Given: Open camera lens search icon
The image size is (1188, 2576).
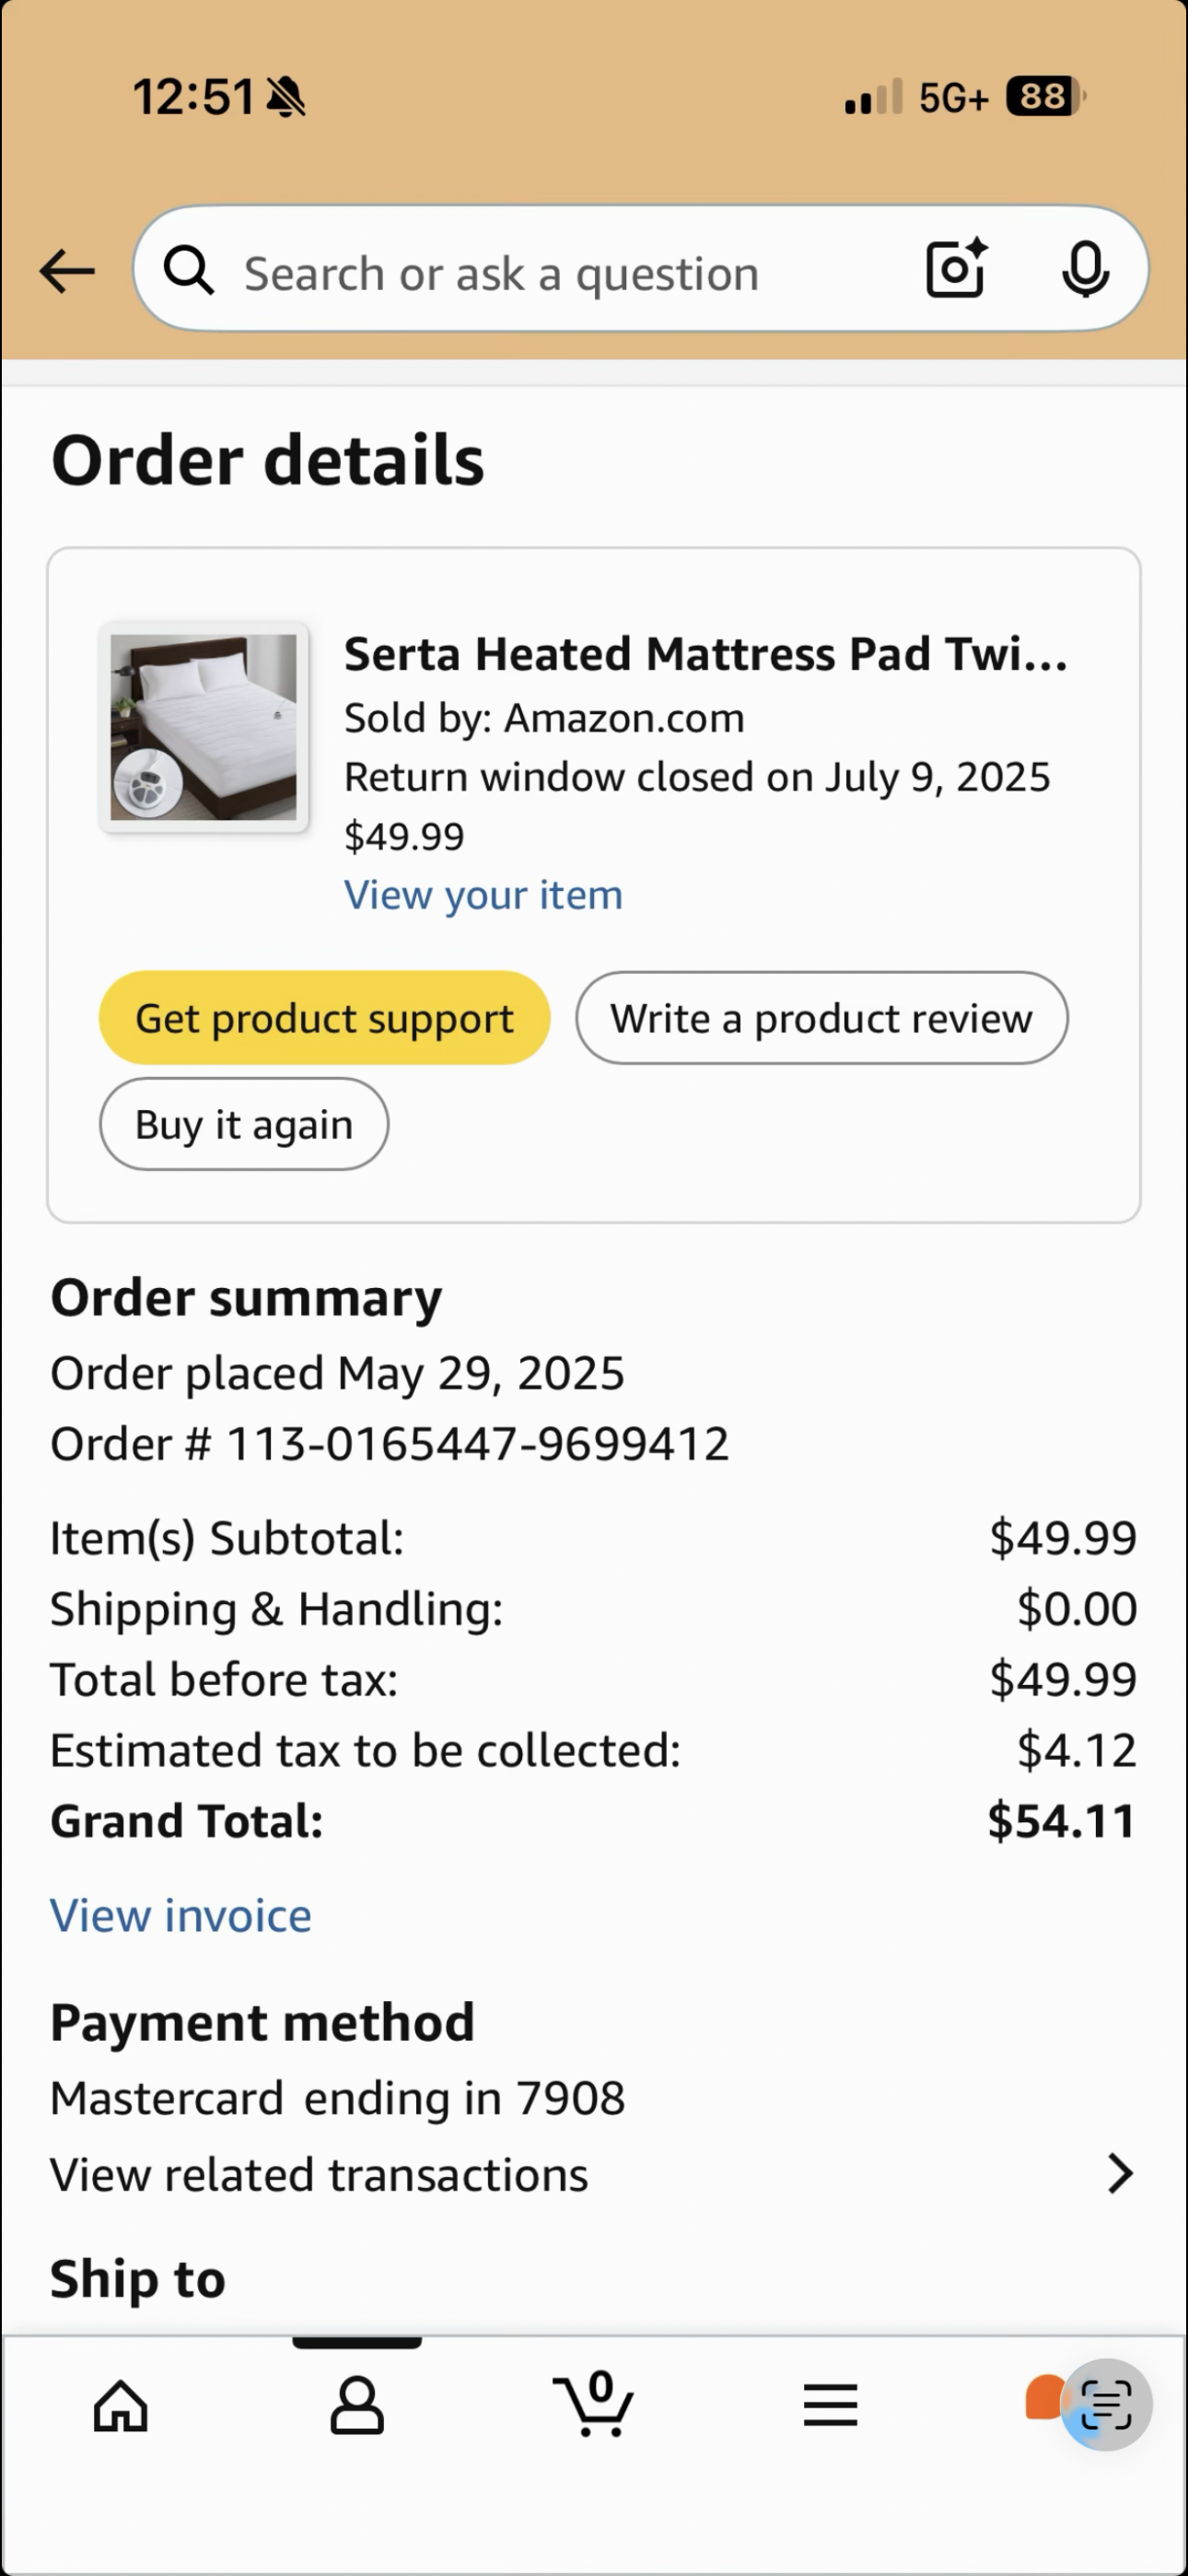Looking at the screenshot, I should click(956, 269).
